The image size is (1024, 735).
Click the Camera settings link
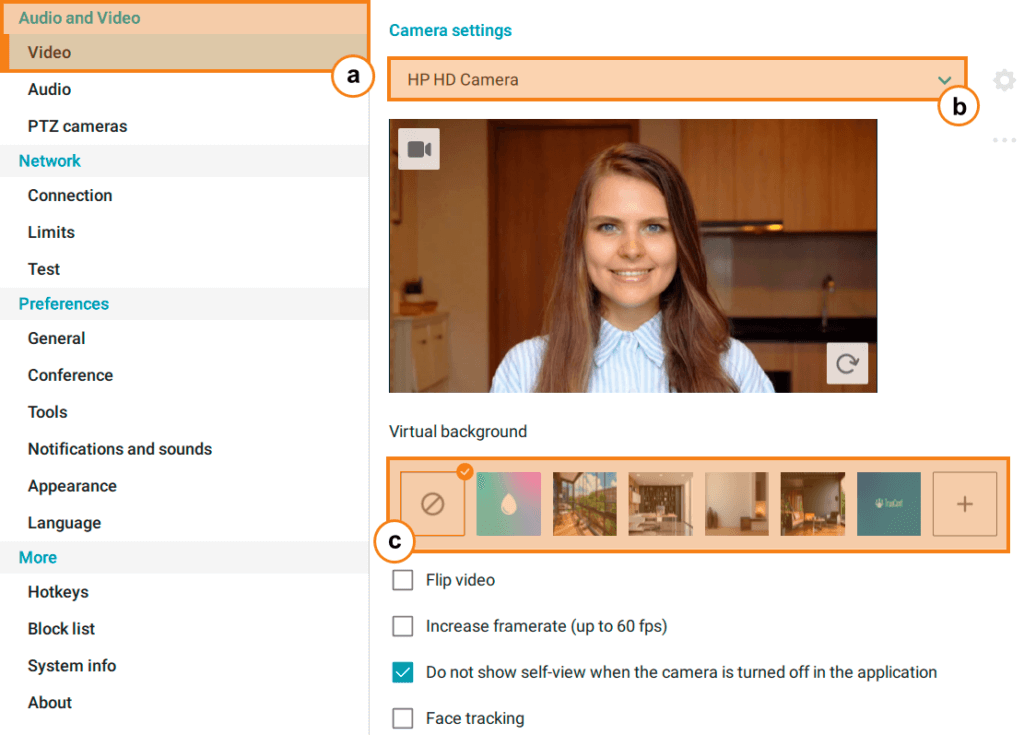tap(450, 30)
